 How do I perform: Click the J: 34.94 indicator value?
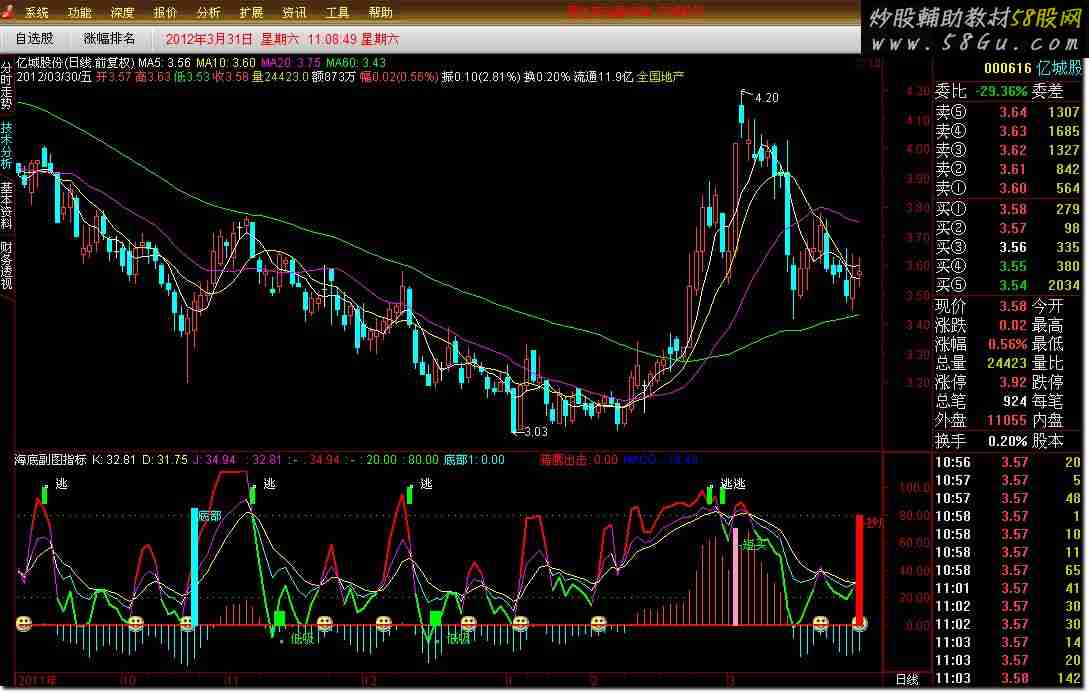[x=214, y=460]
